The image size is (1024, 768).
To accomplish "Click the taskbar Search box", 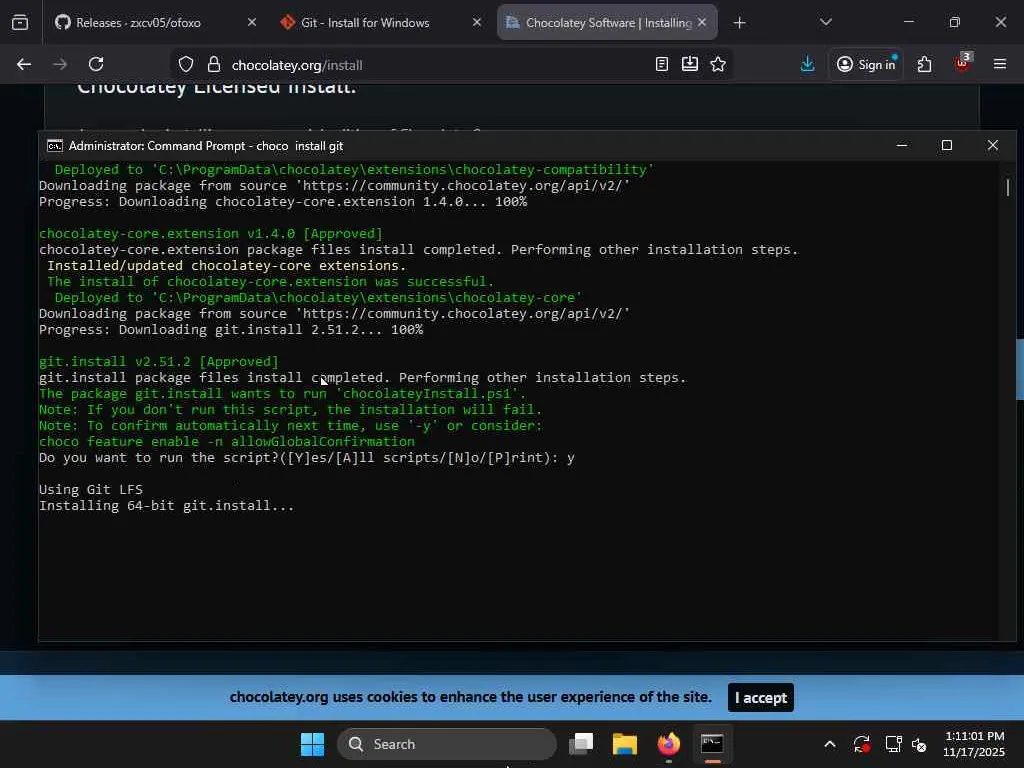I will (447, 744).
